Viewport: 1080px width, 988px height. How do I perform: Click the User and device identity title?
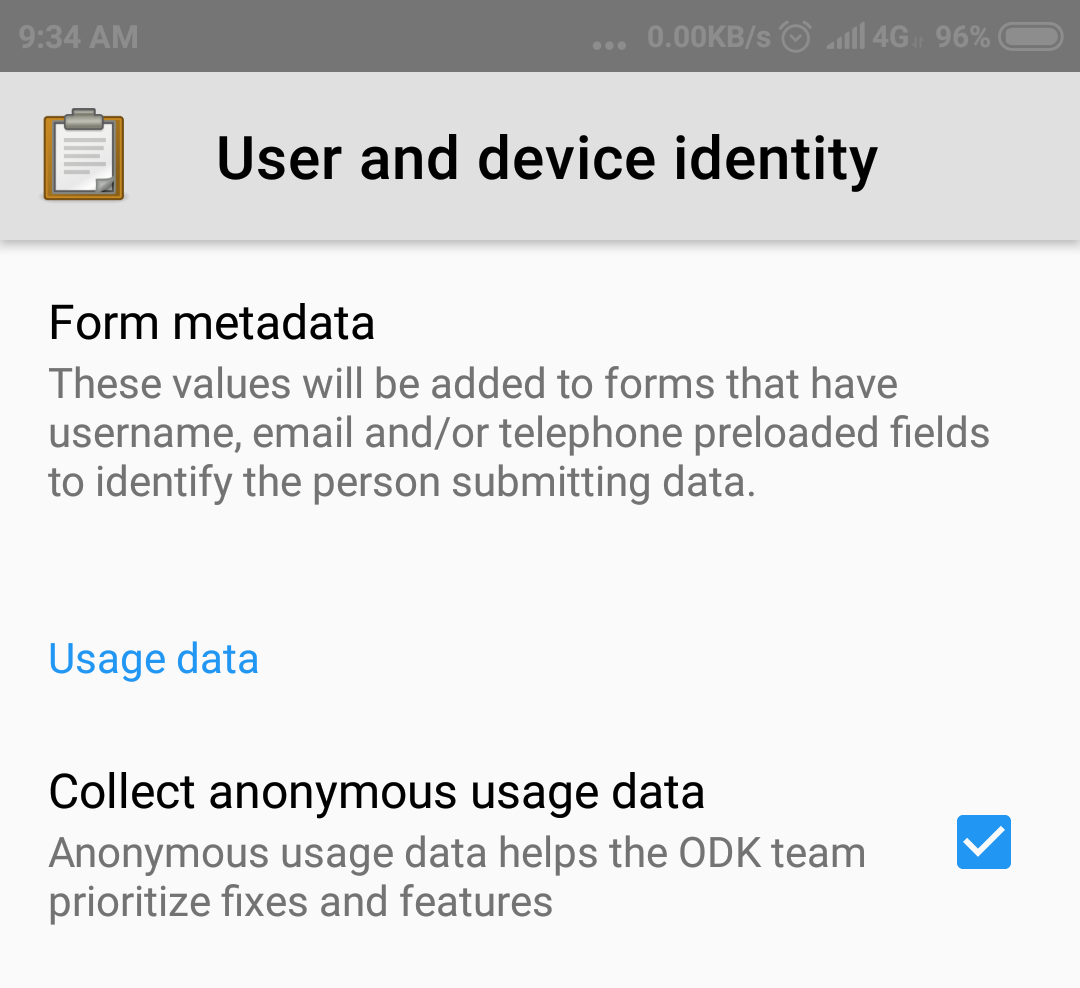pos(547,157)
